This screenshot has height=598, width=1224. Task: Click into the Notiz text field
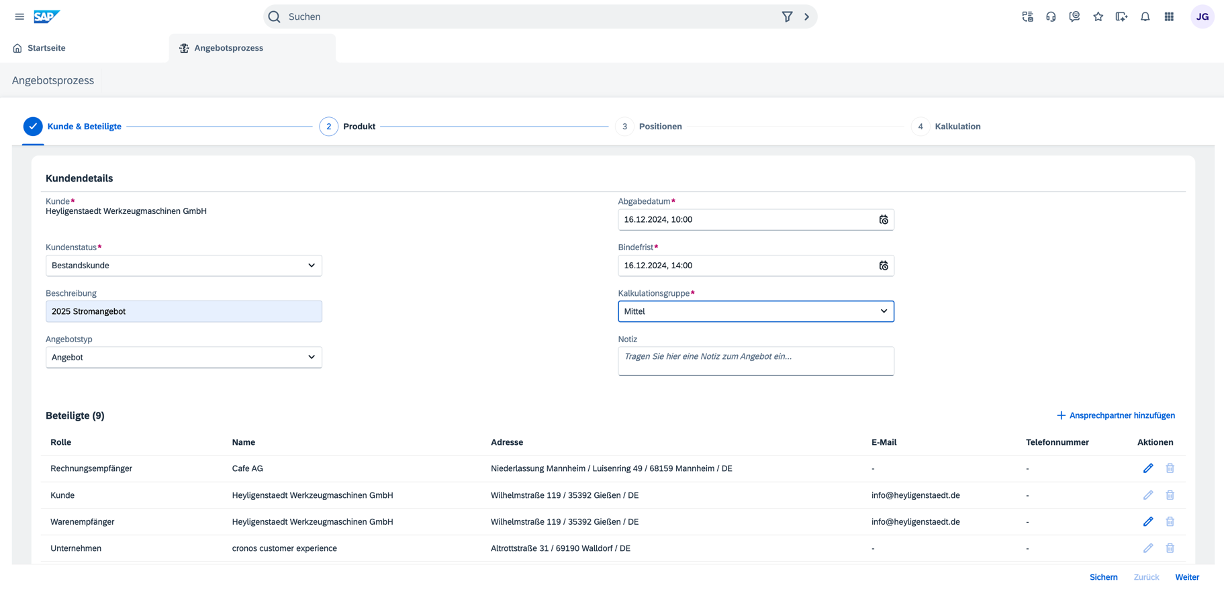coord(755,361)
